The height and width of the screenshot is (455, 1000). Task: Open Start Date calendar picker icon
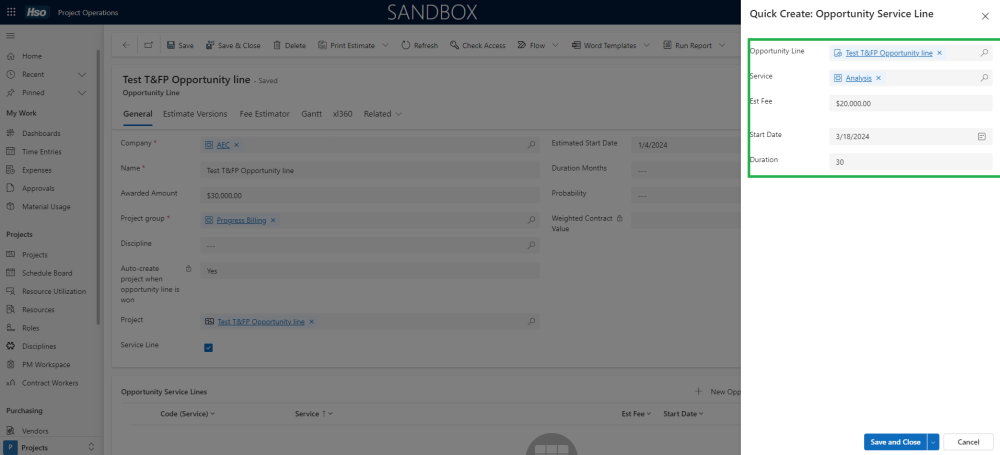[x=982, y=137]
